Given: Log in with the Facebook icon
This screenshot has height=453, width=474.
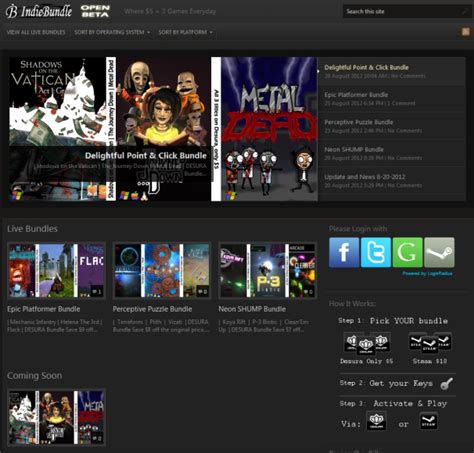Looking at the screenshot, I should pyautogui.click(x=344, y=252).
